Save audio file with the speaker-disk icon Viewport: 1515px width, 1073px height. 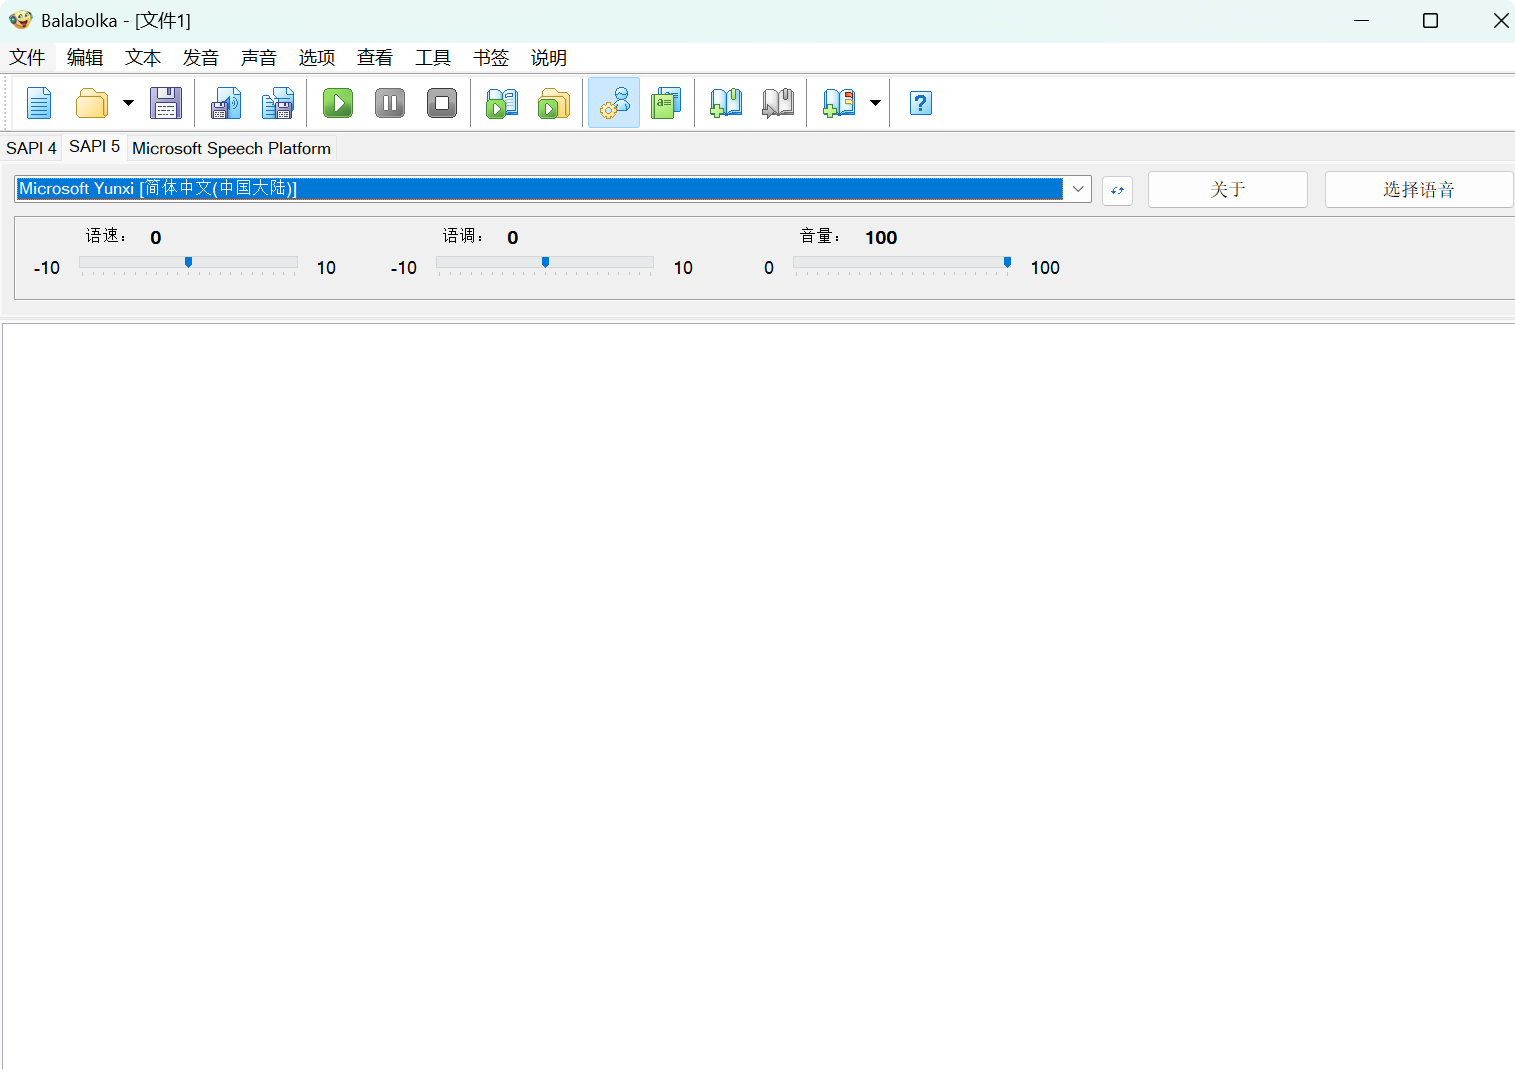(226, 103)
